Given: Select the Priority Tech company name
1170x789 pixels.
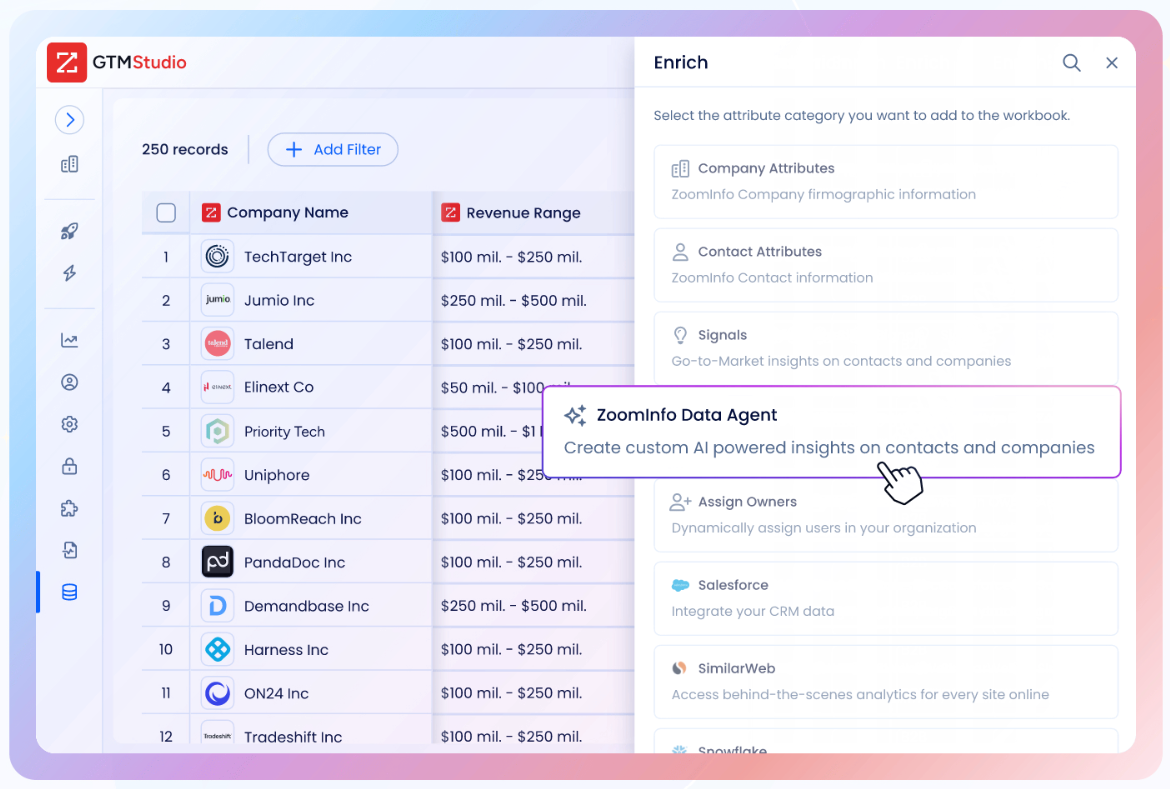Looking at the screenshot, I should [x=284, y=431].
